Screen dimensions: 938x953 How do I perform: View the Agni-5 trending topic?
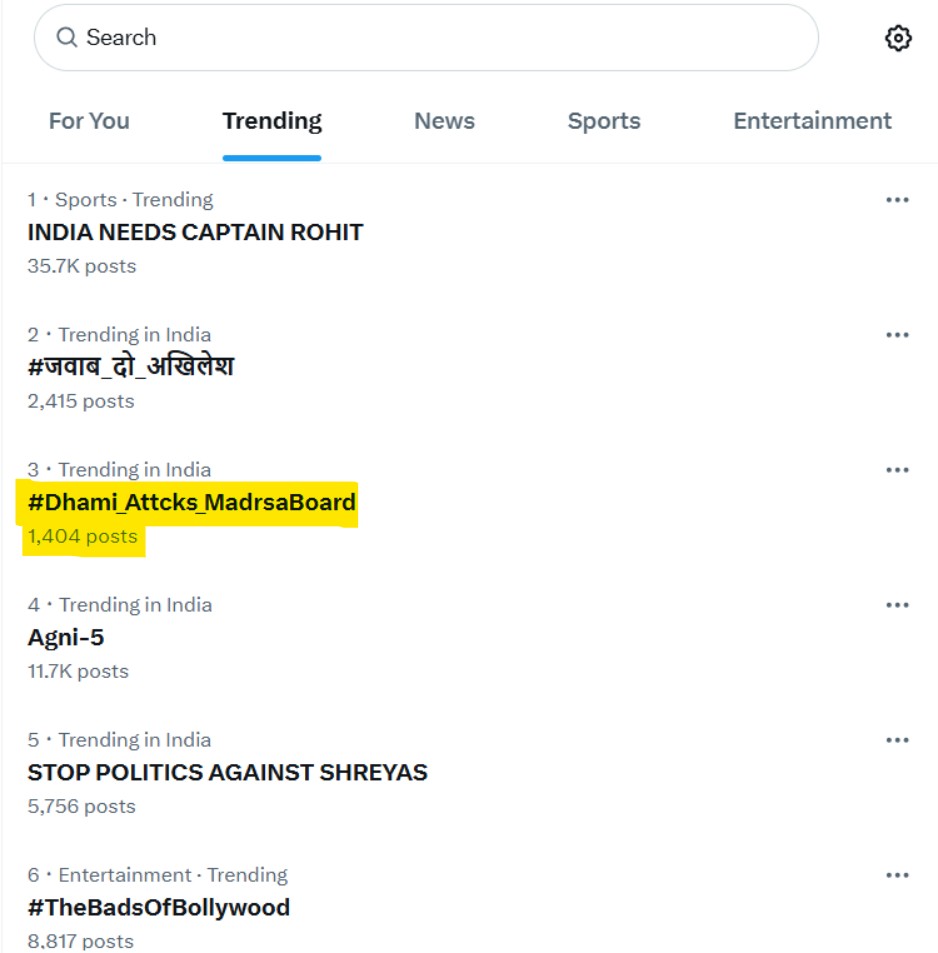tap(66, 637)
